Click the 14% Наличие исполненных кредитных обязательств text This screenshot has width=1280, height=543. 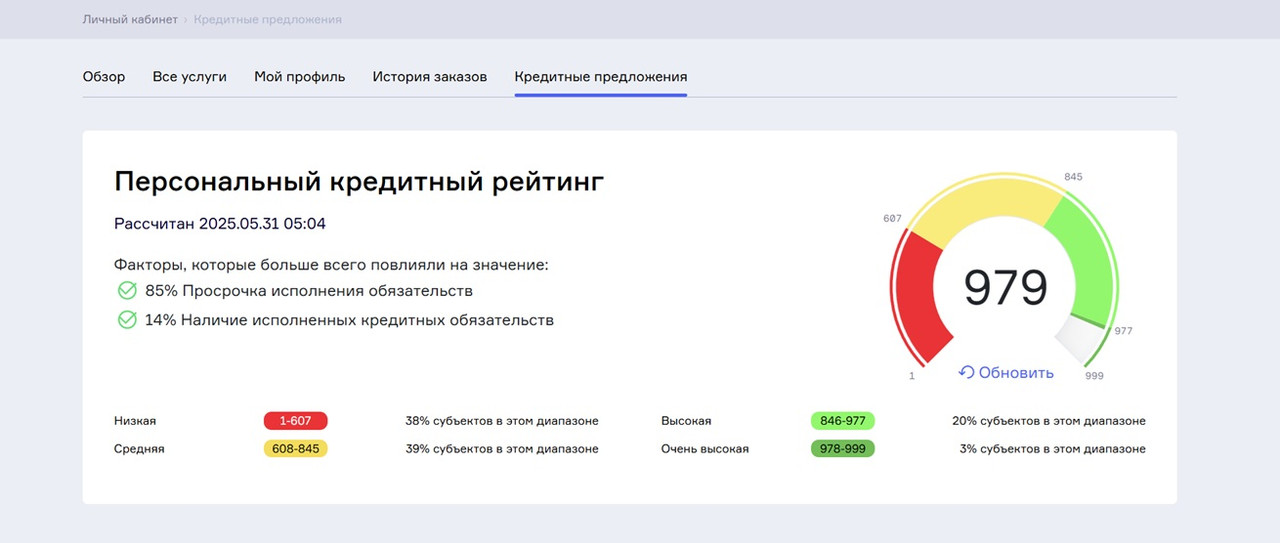coord(349,320)
